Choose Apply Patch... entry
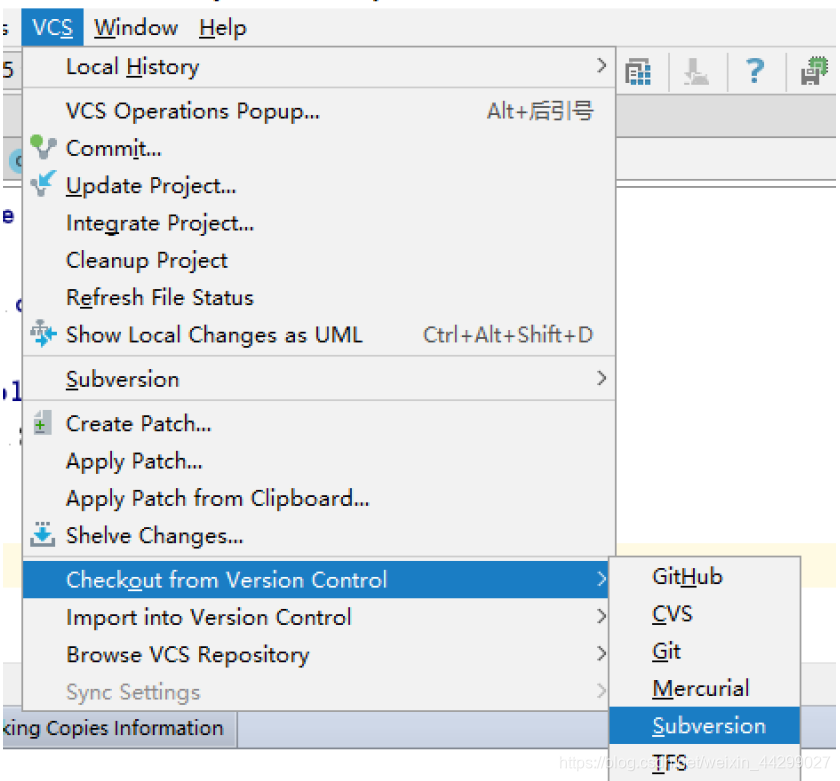 (x=319, y=461)
